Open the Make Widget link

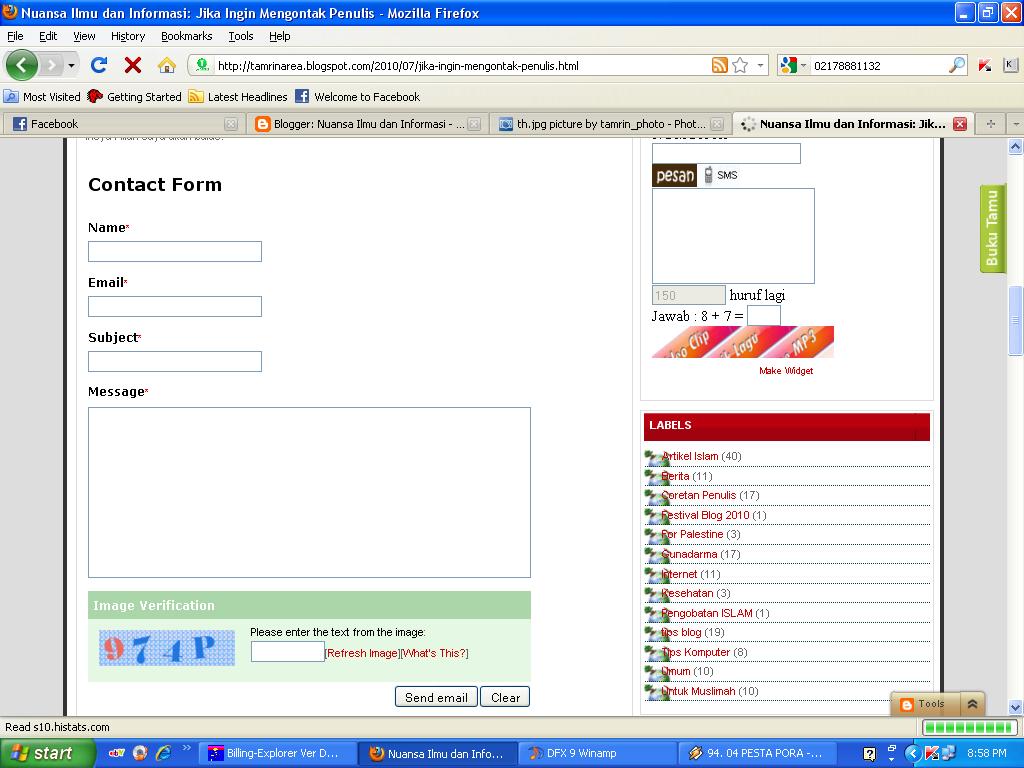click(x=786, y=371)
